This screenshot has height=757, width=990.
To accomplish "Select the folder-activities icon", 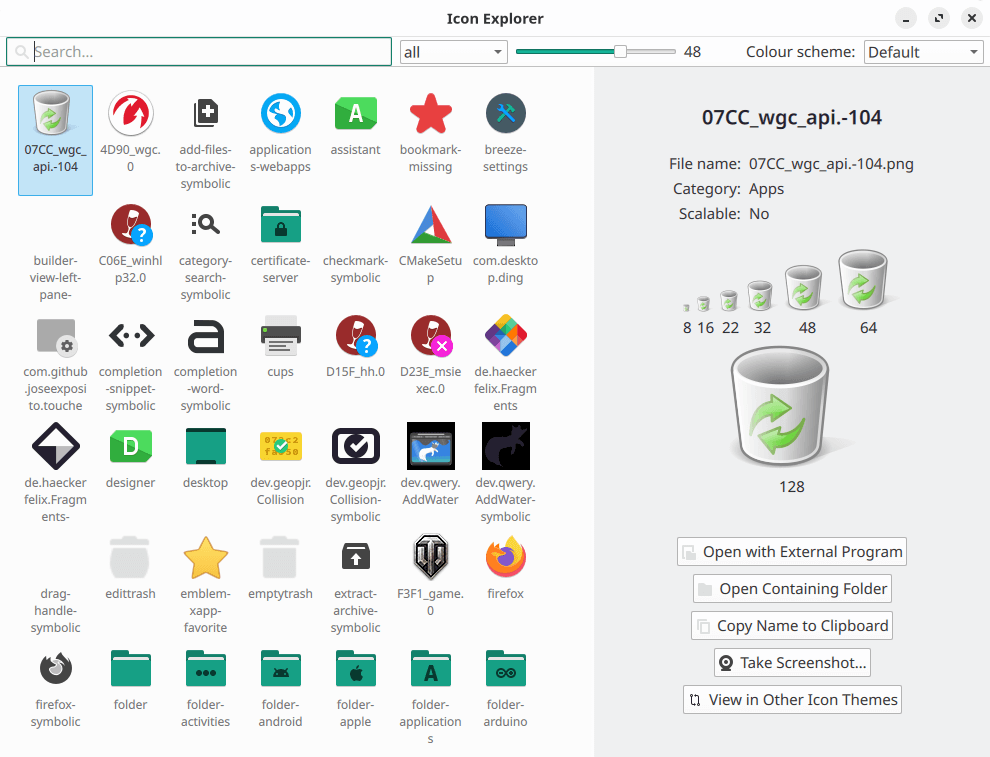I will pos(205,669).
